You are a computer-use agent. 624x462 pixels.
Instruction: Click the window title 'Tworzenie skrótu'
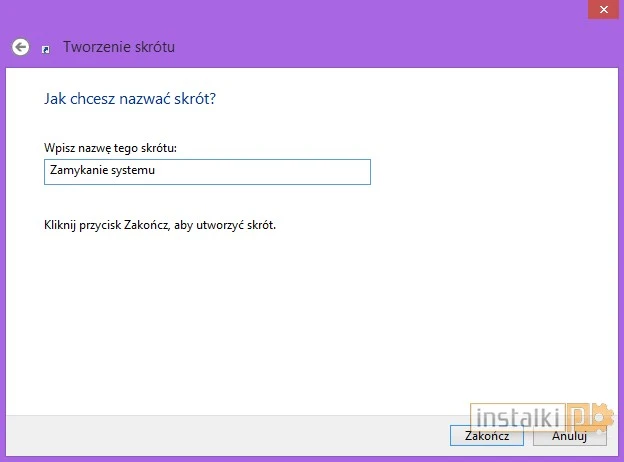(x=119, y=47)
